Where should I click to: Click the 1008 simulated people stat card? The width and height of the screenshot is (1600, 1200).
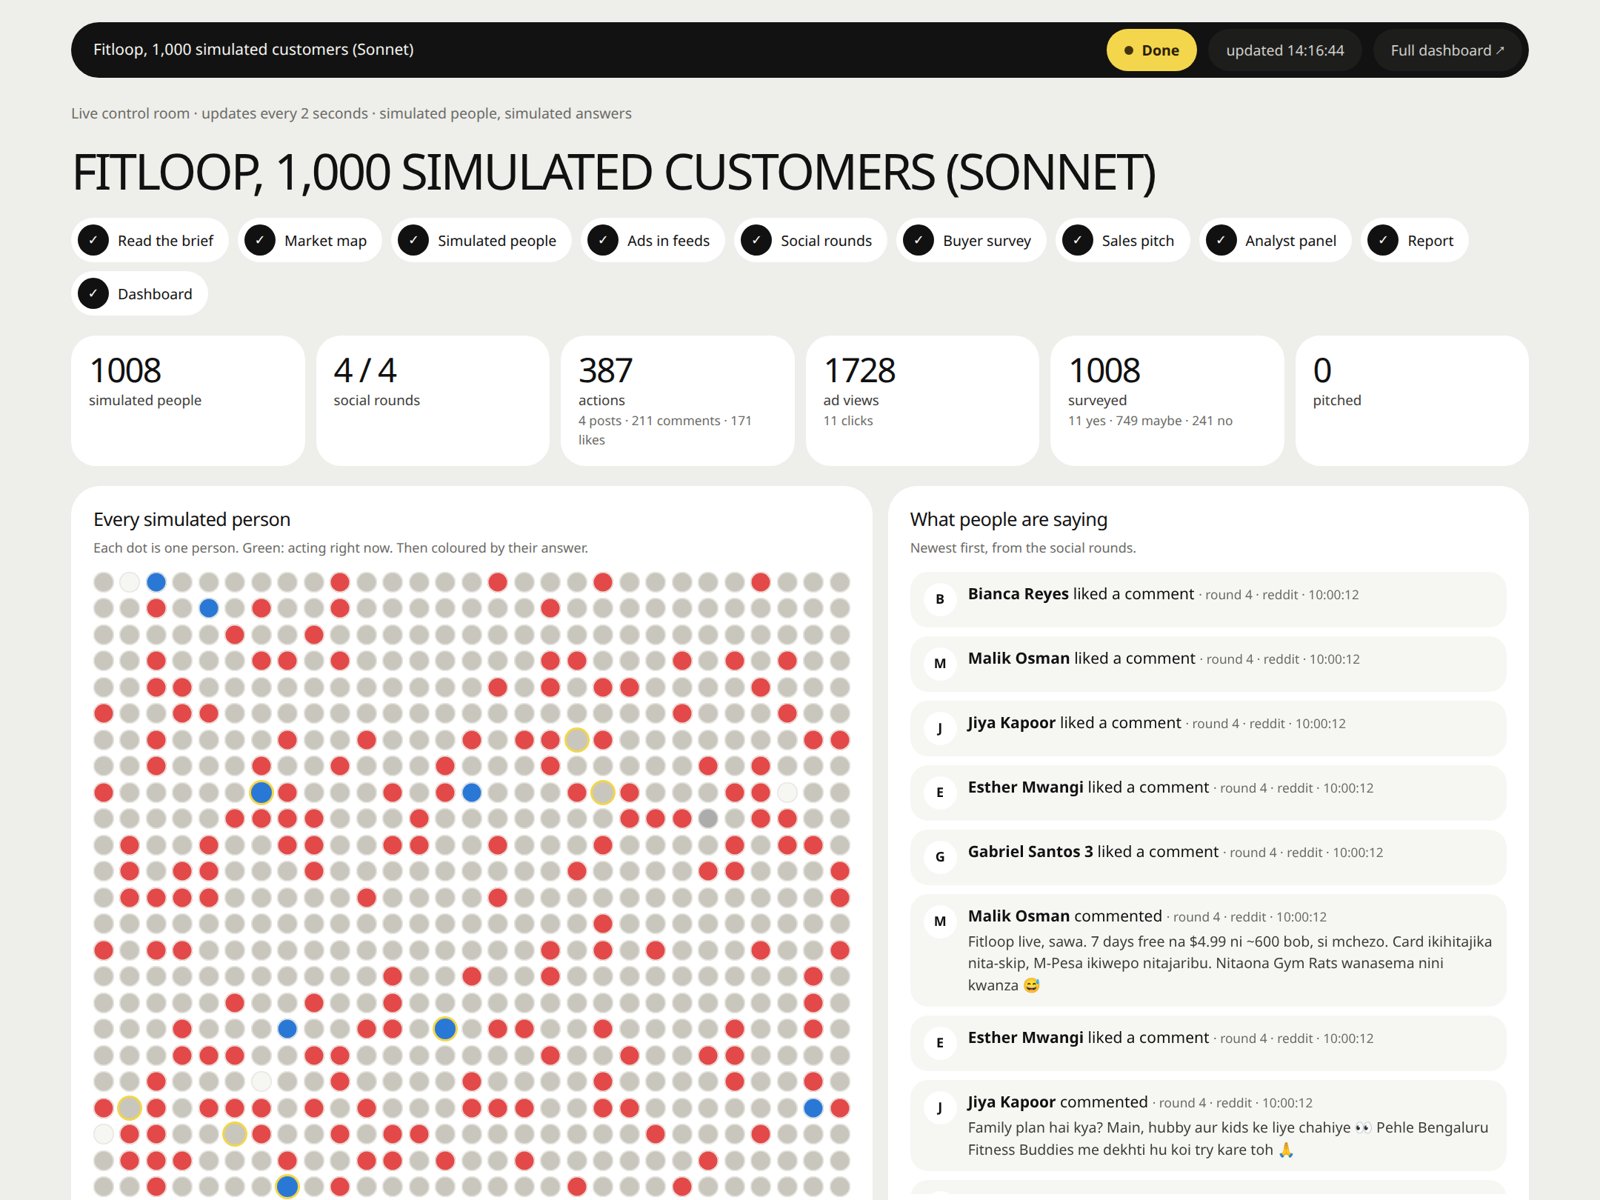pos(188,400)
